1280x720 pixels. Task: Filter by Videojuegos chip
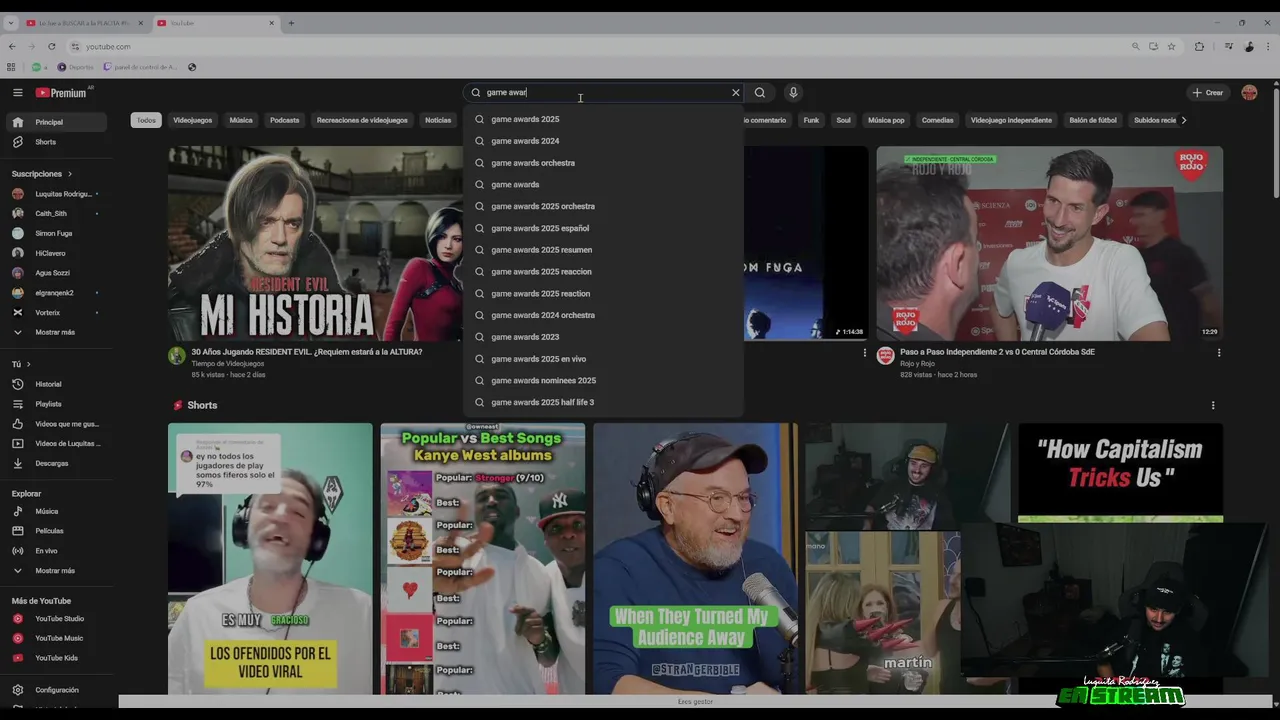tap(192, 120)
